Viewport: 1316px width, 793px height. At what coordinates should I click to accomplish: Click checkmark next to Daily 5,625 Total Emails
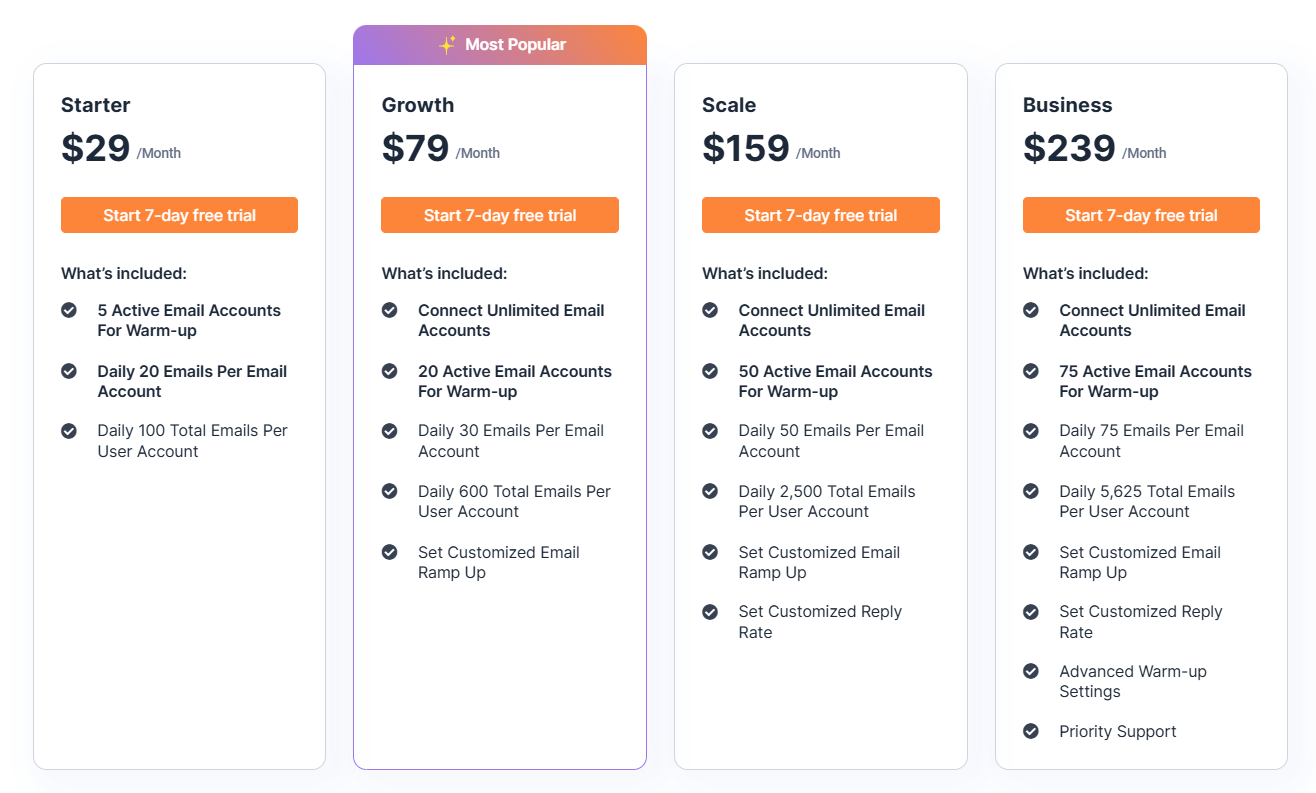click(1031, 491)
